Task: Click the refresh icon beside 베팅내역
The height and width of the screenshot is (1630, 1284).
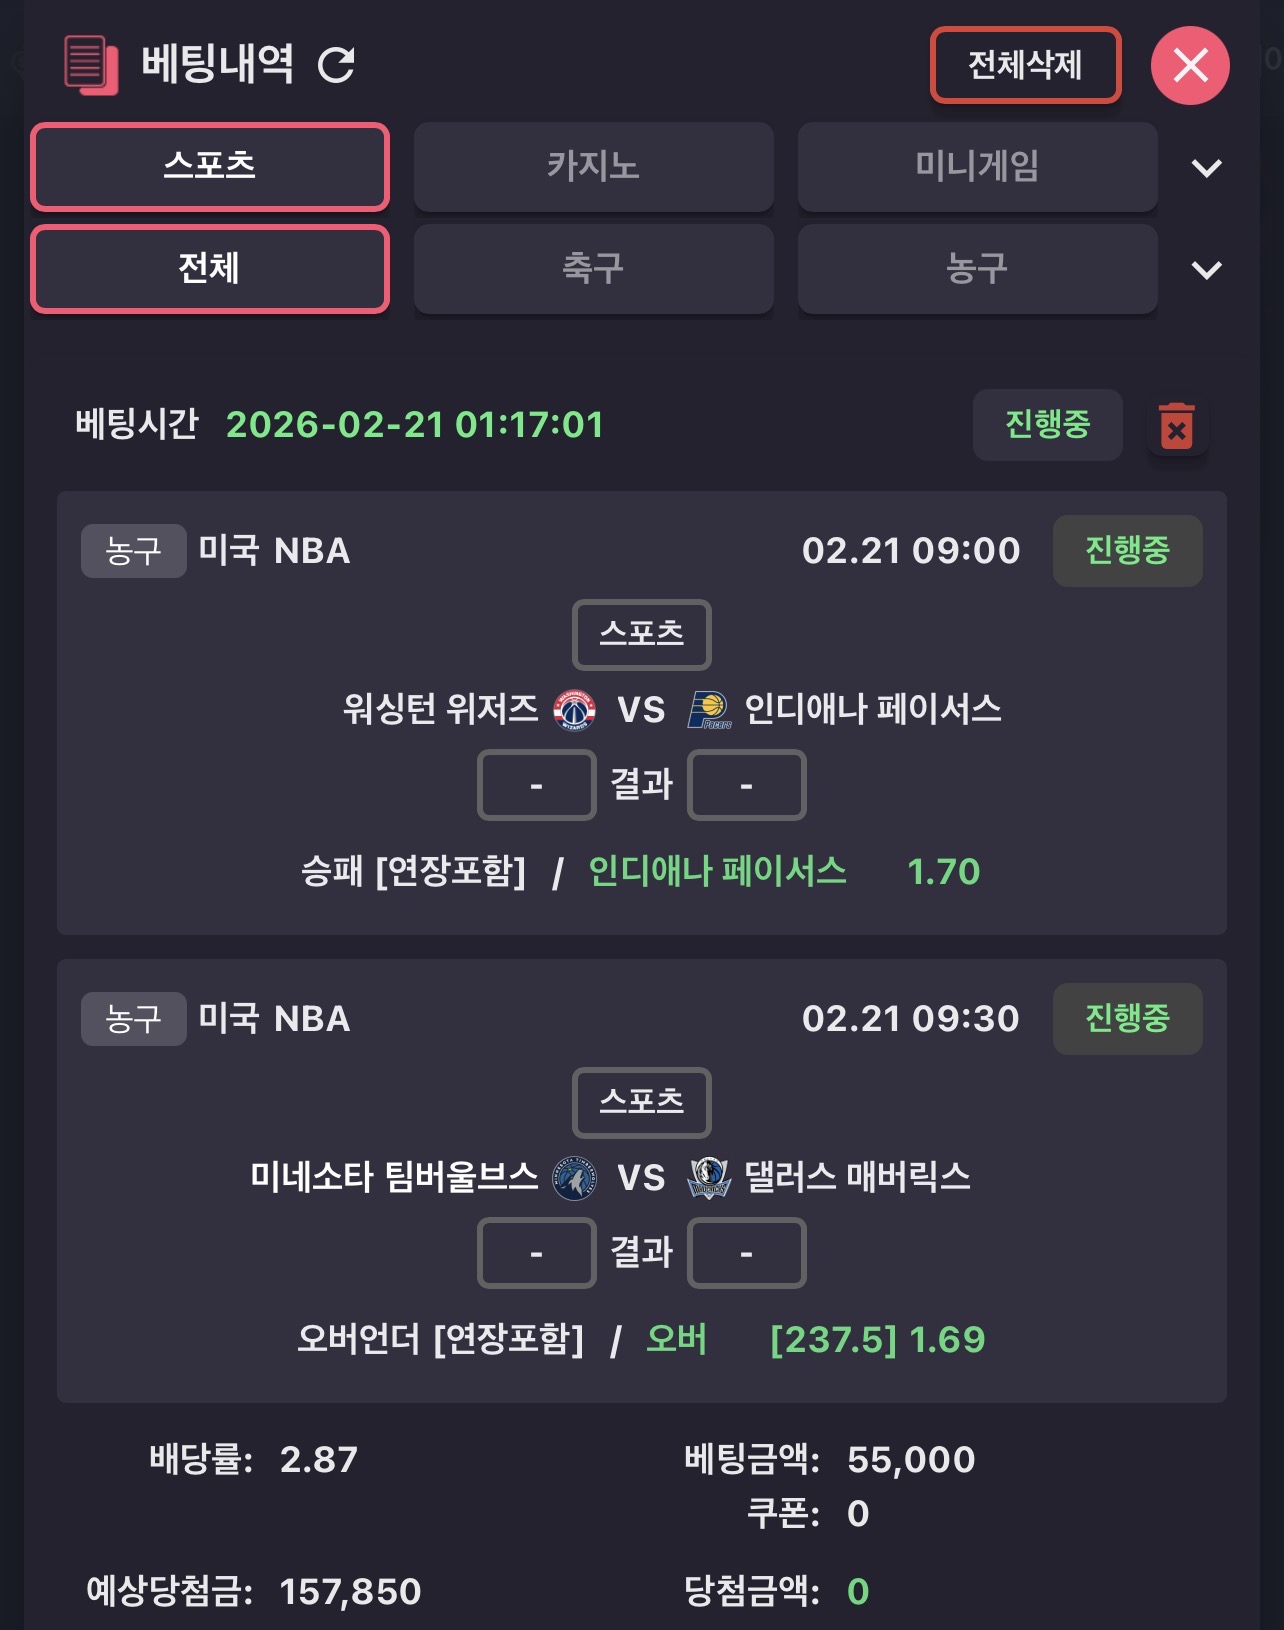Action: pyautogui.click(x=336, y=65)
